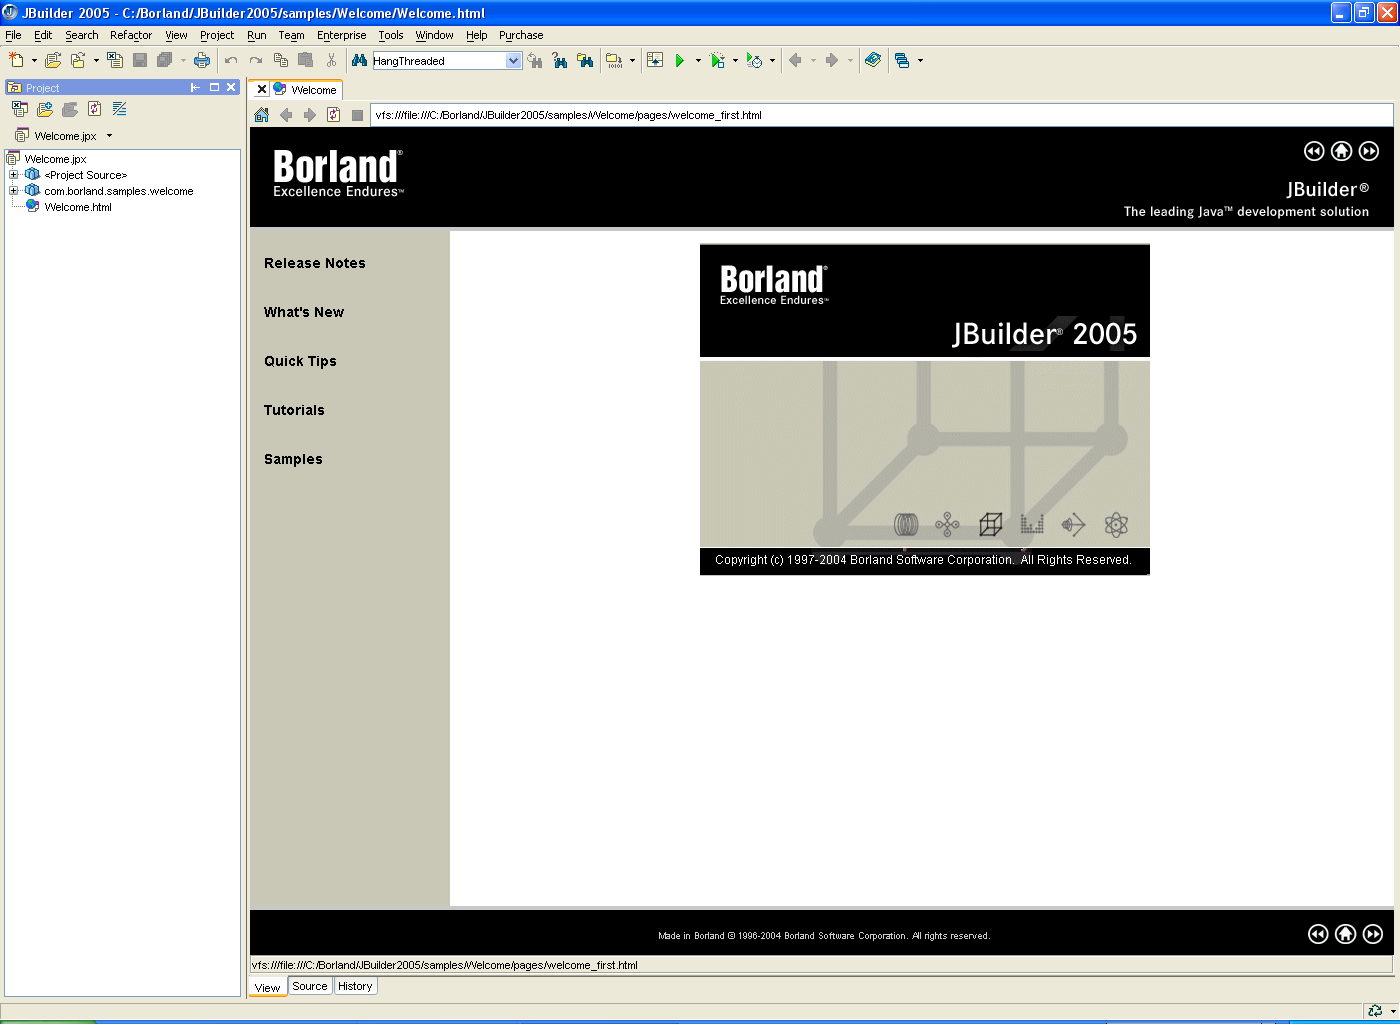Open the Purchase menu
Screen dimensions: 1400x1024
coord(521,35)
